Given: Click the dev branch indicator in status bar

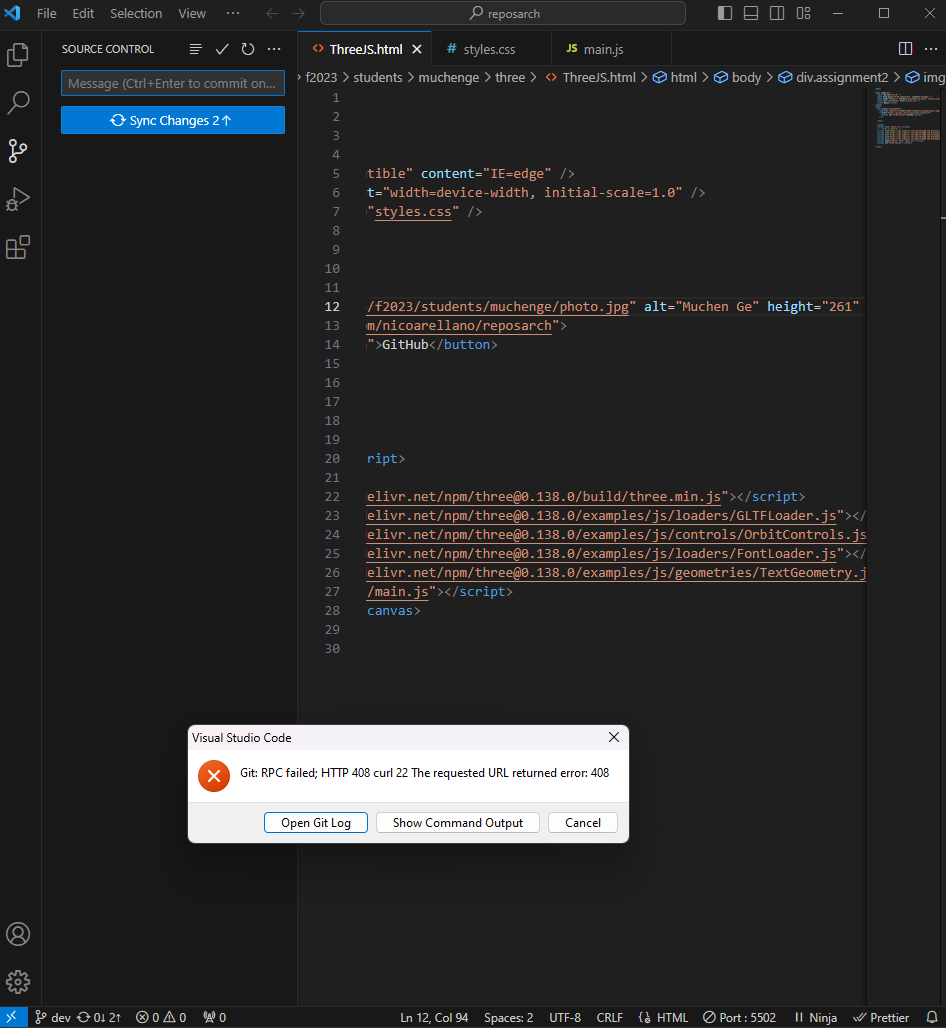Looking at the screenshot, I should tap(51, 1017).
